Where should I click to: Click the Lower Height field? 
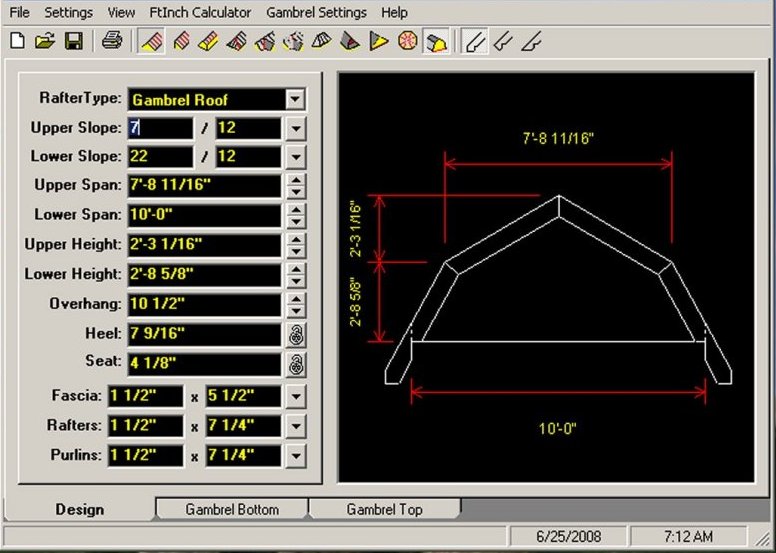point(204,275)
